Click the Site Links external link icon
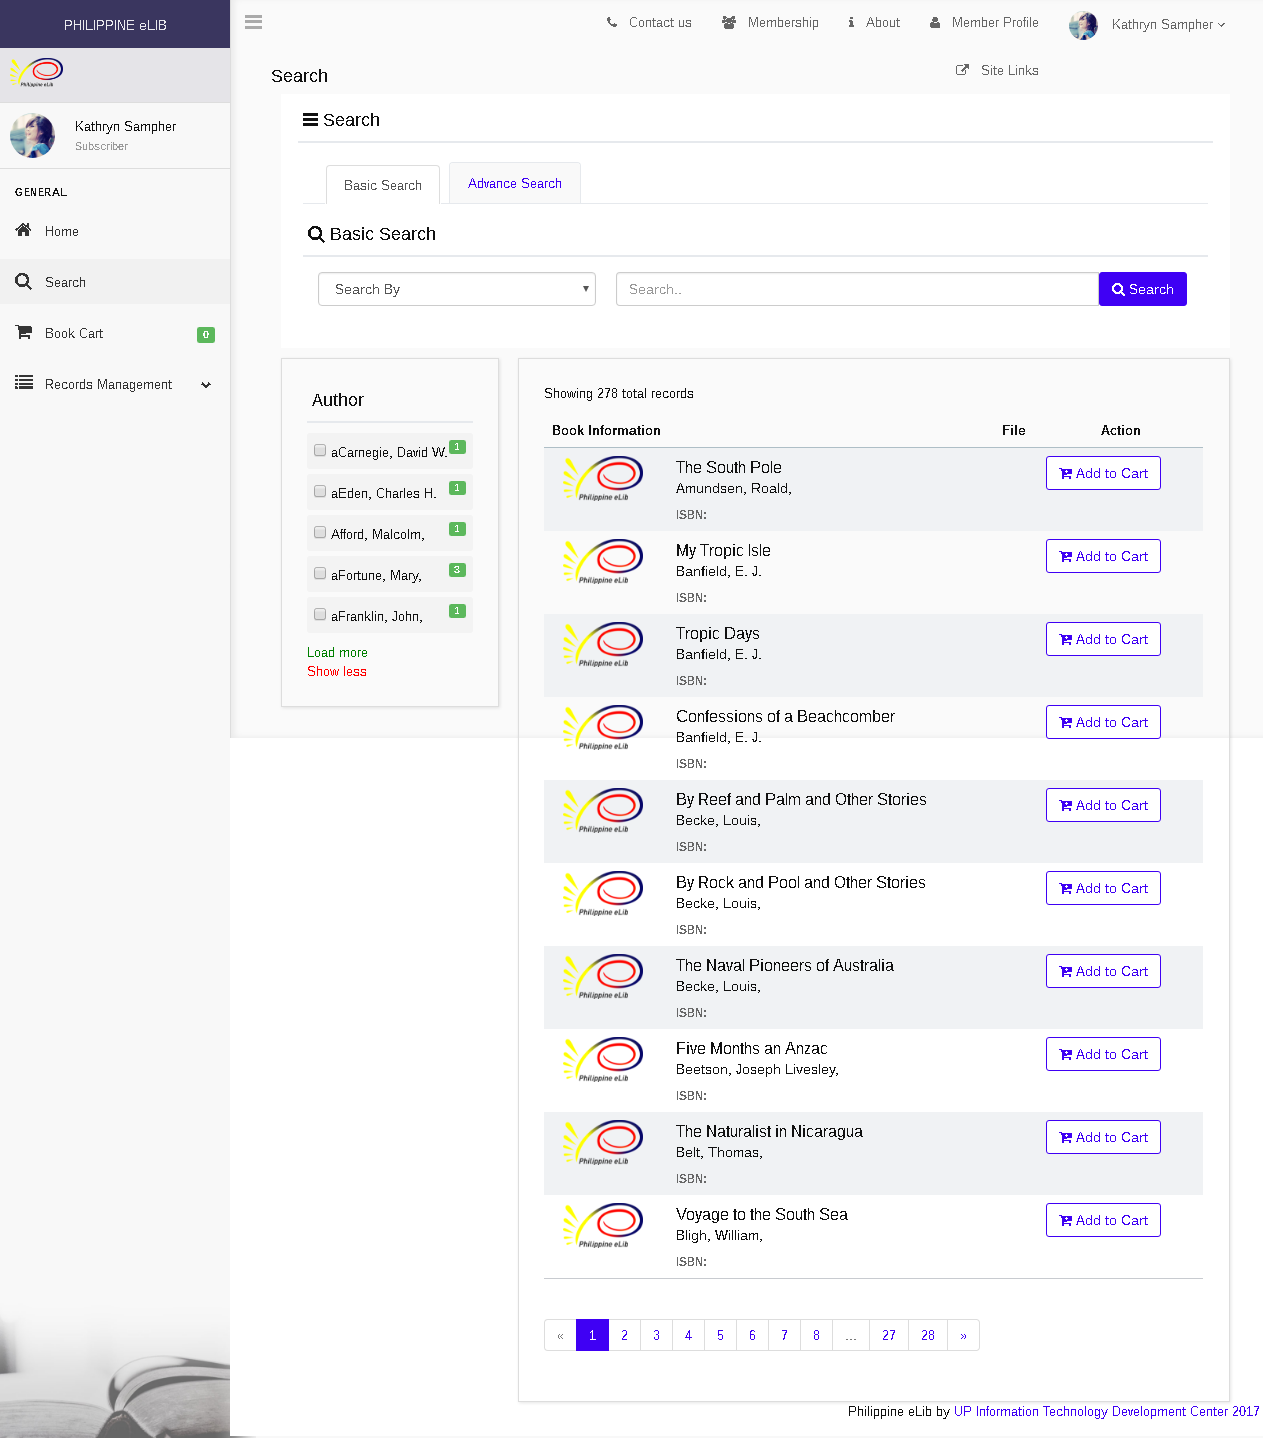The height and width of the screenshot is (1438, 1263). pos(962,70)
